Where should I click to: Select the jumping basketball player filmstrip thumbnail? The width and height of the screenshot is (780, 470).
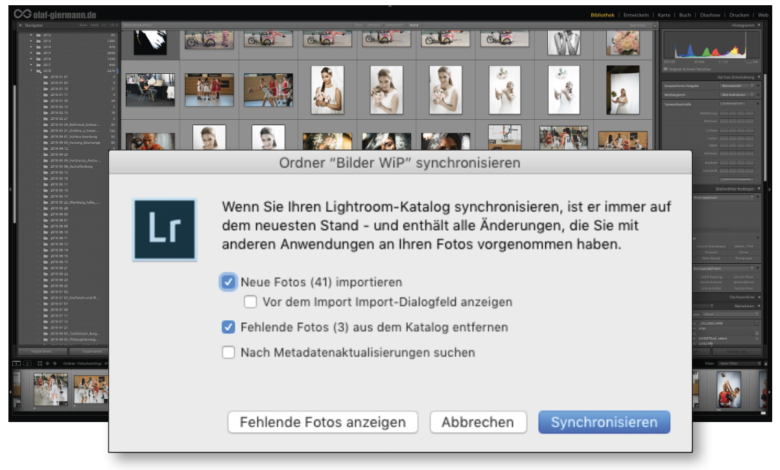pyautogui.click(x=729, y=390)
